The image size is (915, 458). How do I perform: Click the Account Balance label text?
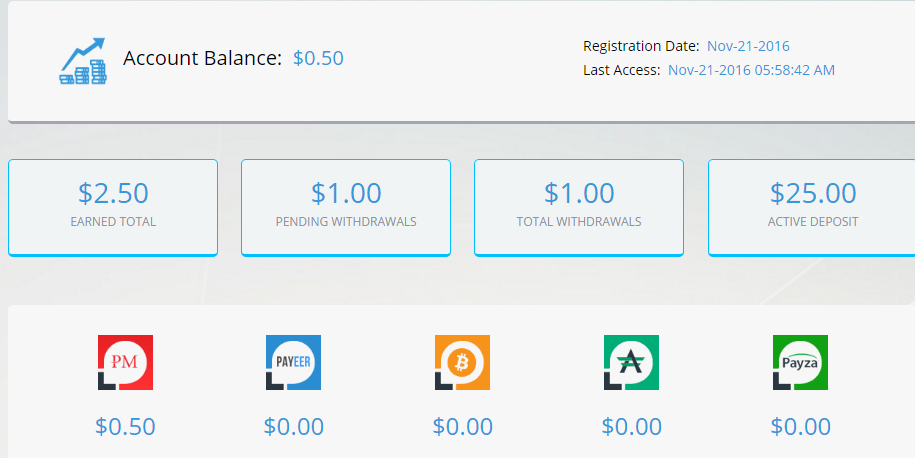tap(202, 58)
